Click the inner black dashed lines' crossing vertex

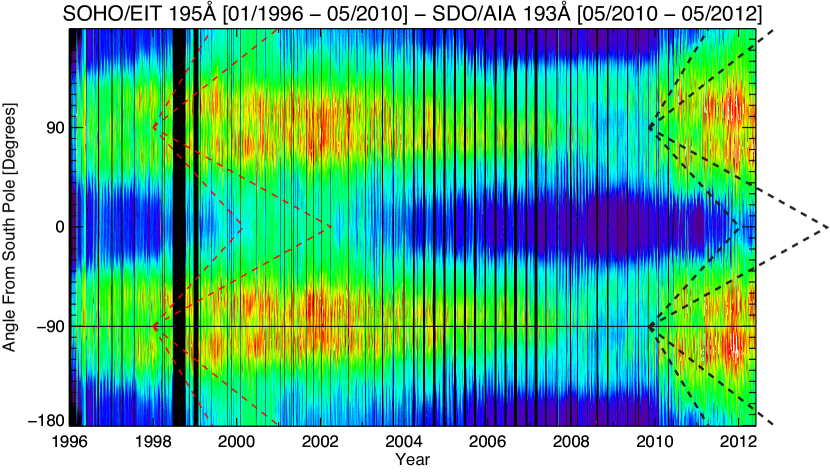739,227
